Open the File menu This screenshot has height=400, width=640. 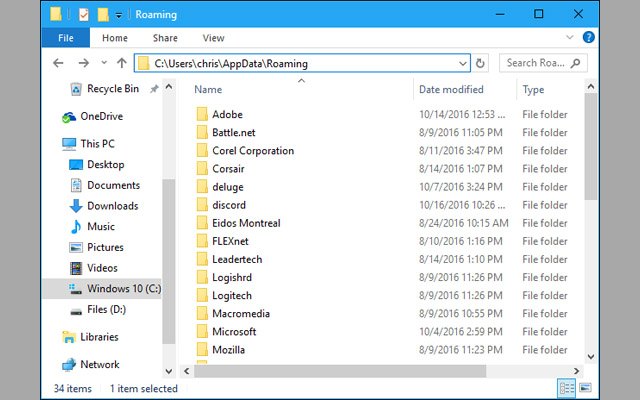[66, 38]
